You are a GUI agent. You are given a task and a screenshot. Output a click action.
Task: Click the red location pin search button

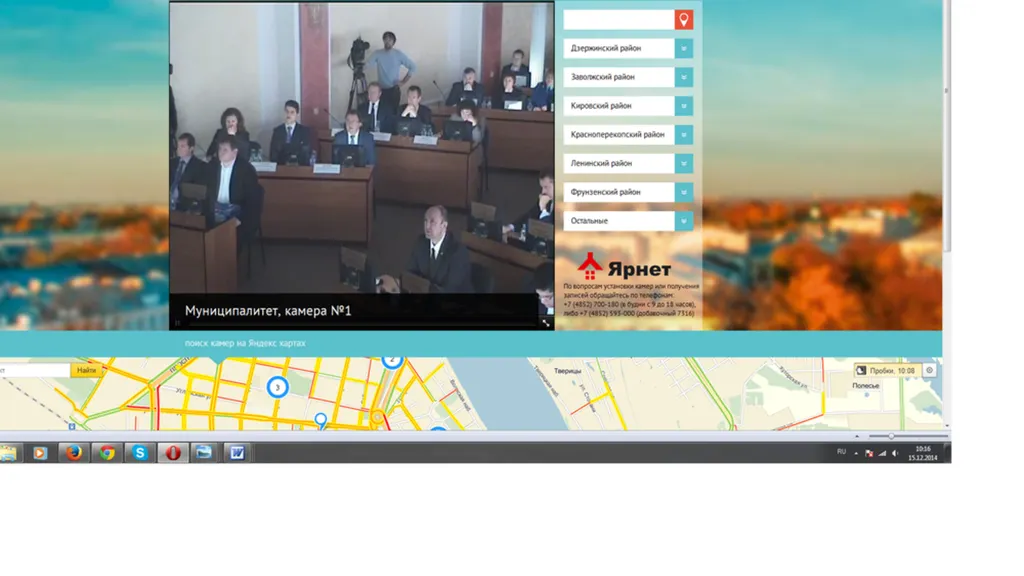tap(683, 20)
